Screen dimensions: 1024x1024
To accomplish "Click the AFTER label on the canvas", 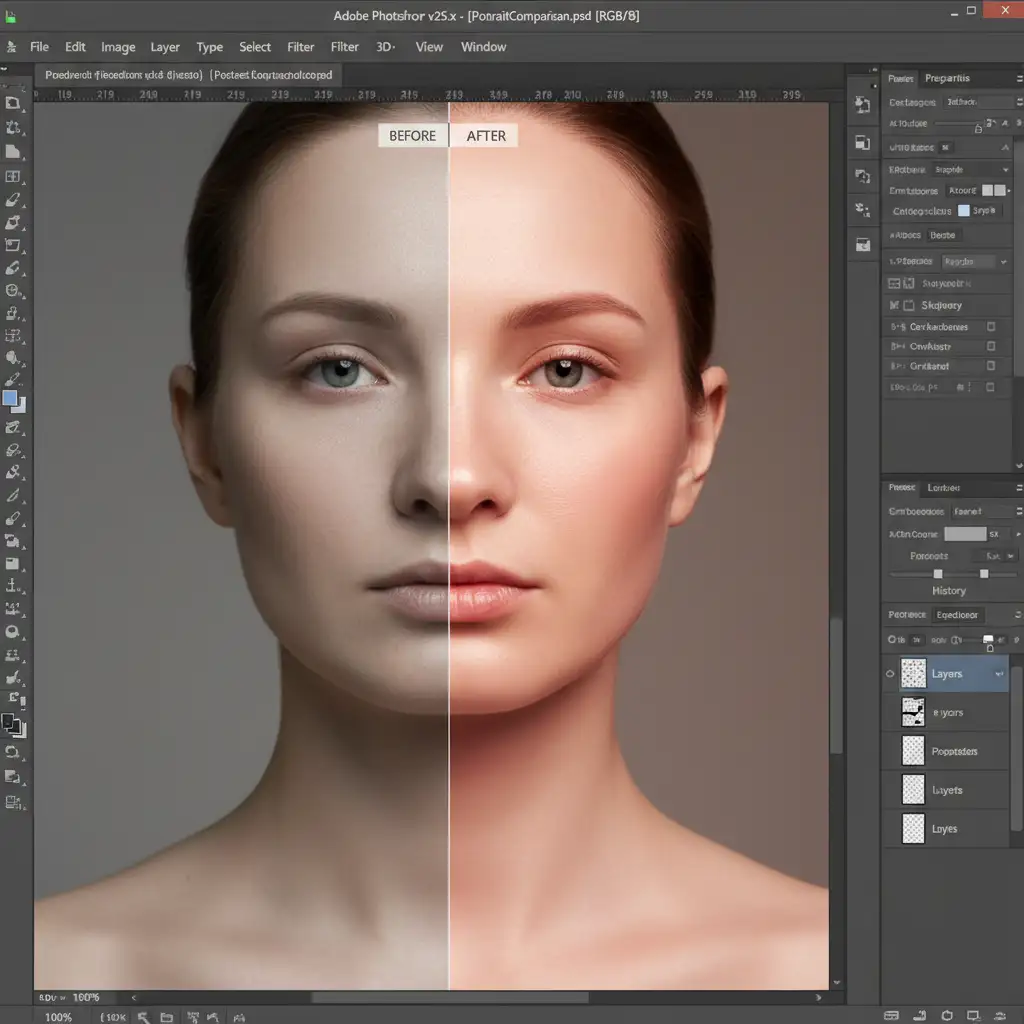I will tap(486, 136).
